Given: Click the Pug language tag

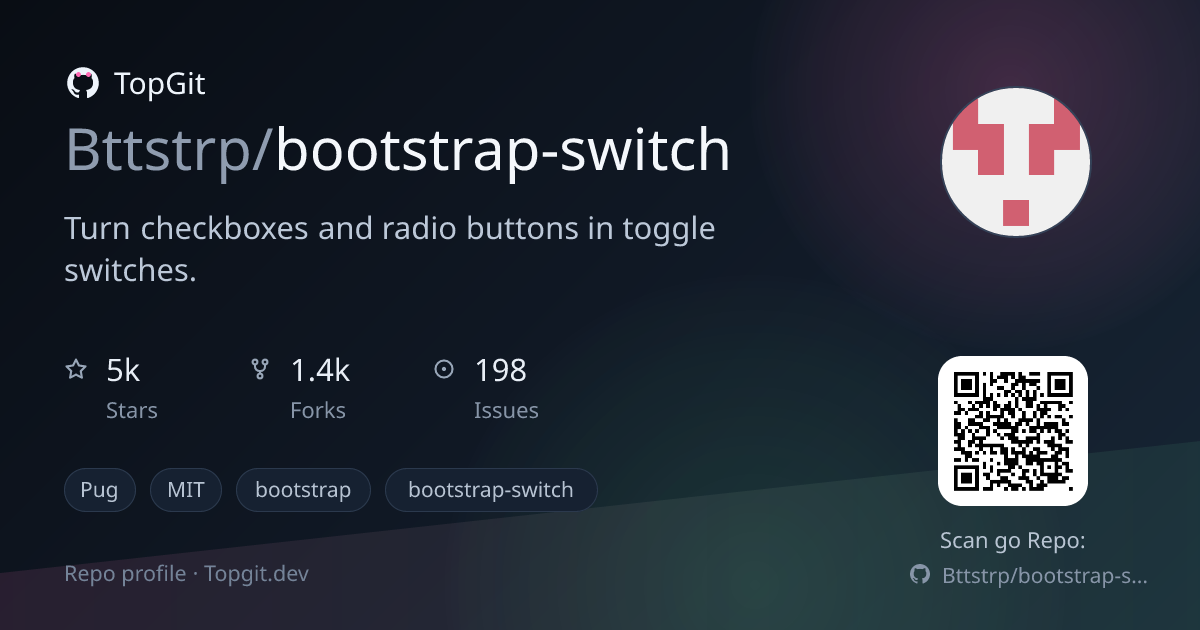Looking at the screenshot, I should (100, 490).
